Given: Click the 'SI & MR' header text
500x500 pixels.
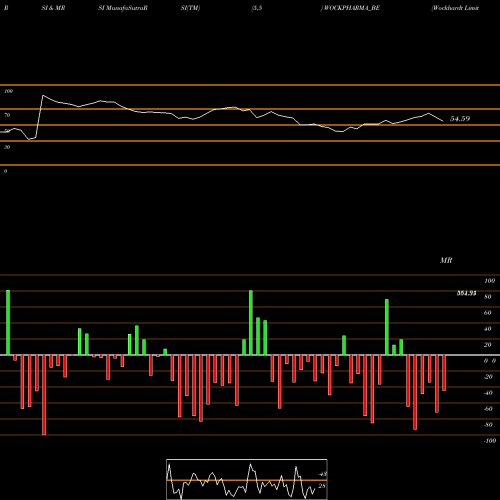Looking at the screenshot, I should [x=53, y=8].
